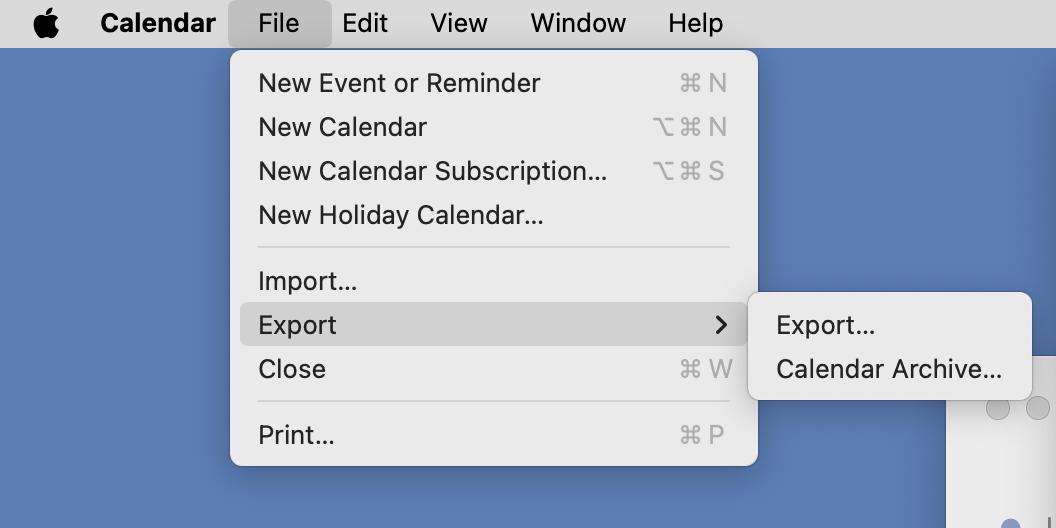1056x528 pixels.
Task: Choose New Event or Reminder
Action: pos(399,83)
